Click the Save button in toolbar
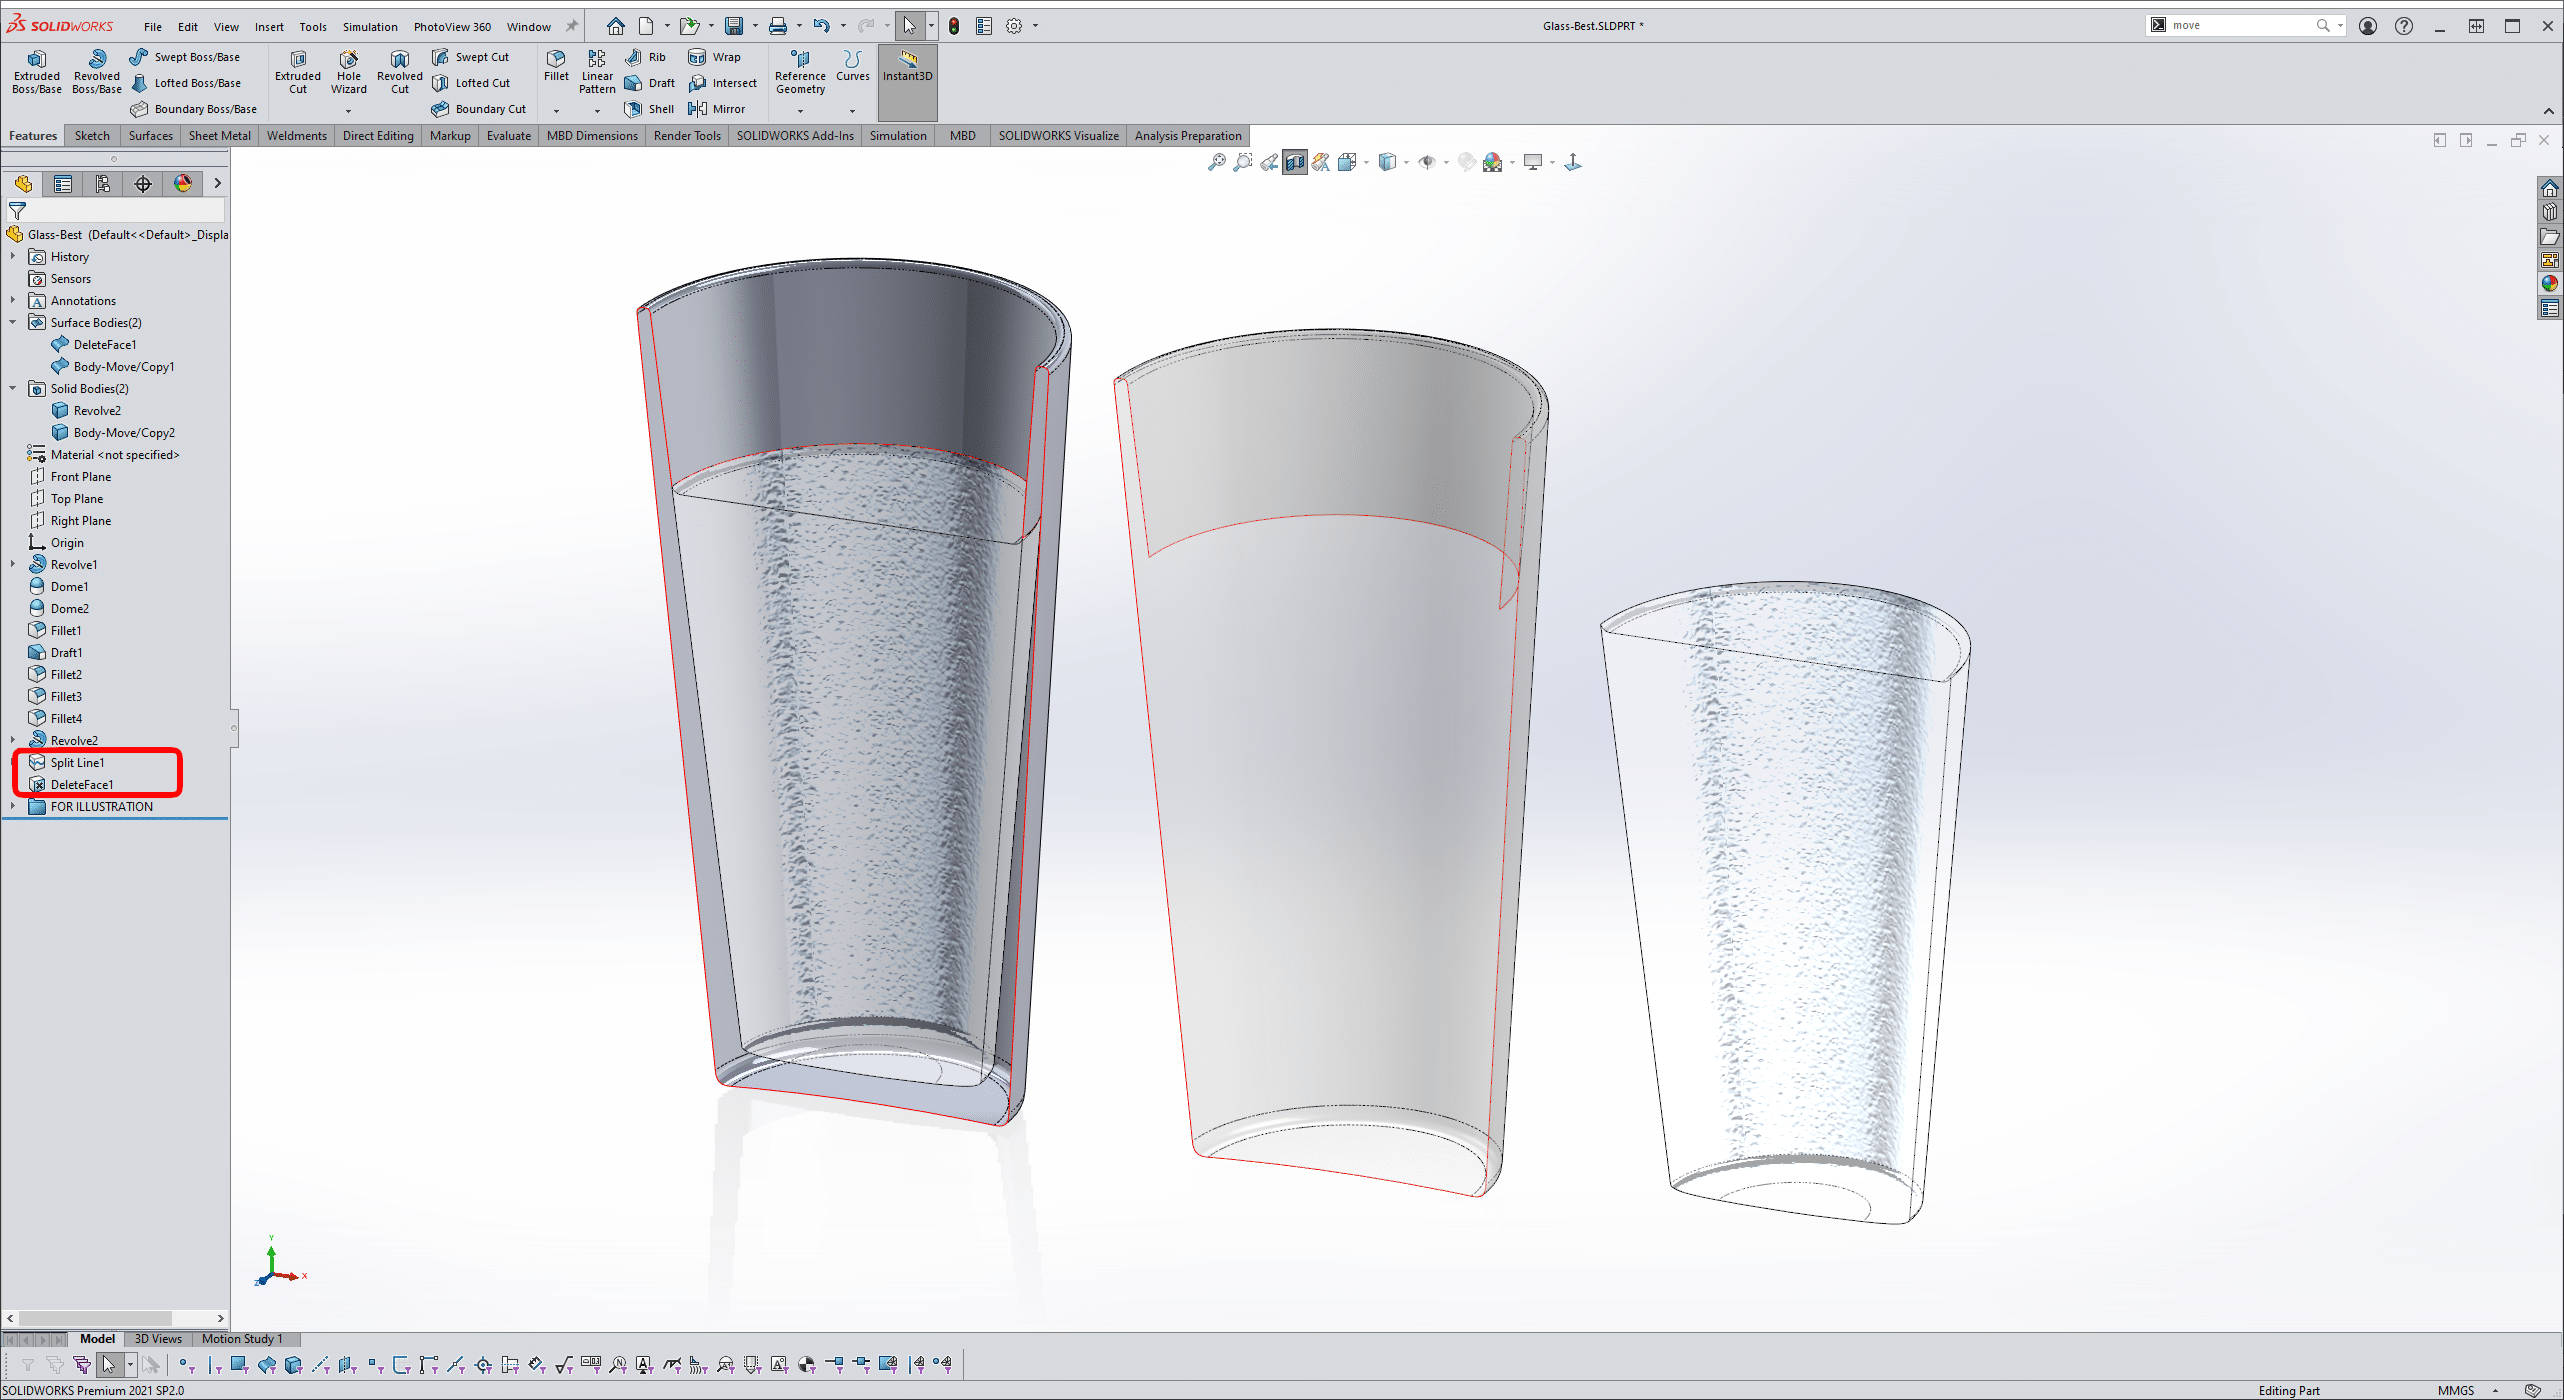Image resolution: width=2564 pixels, height=1400 pixels. click(735, 26)
